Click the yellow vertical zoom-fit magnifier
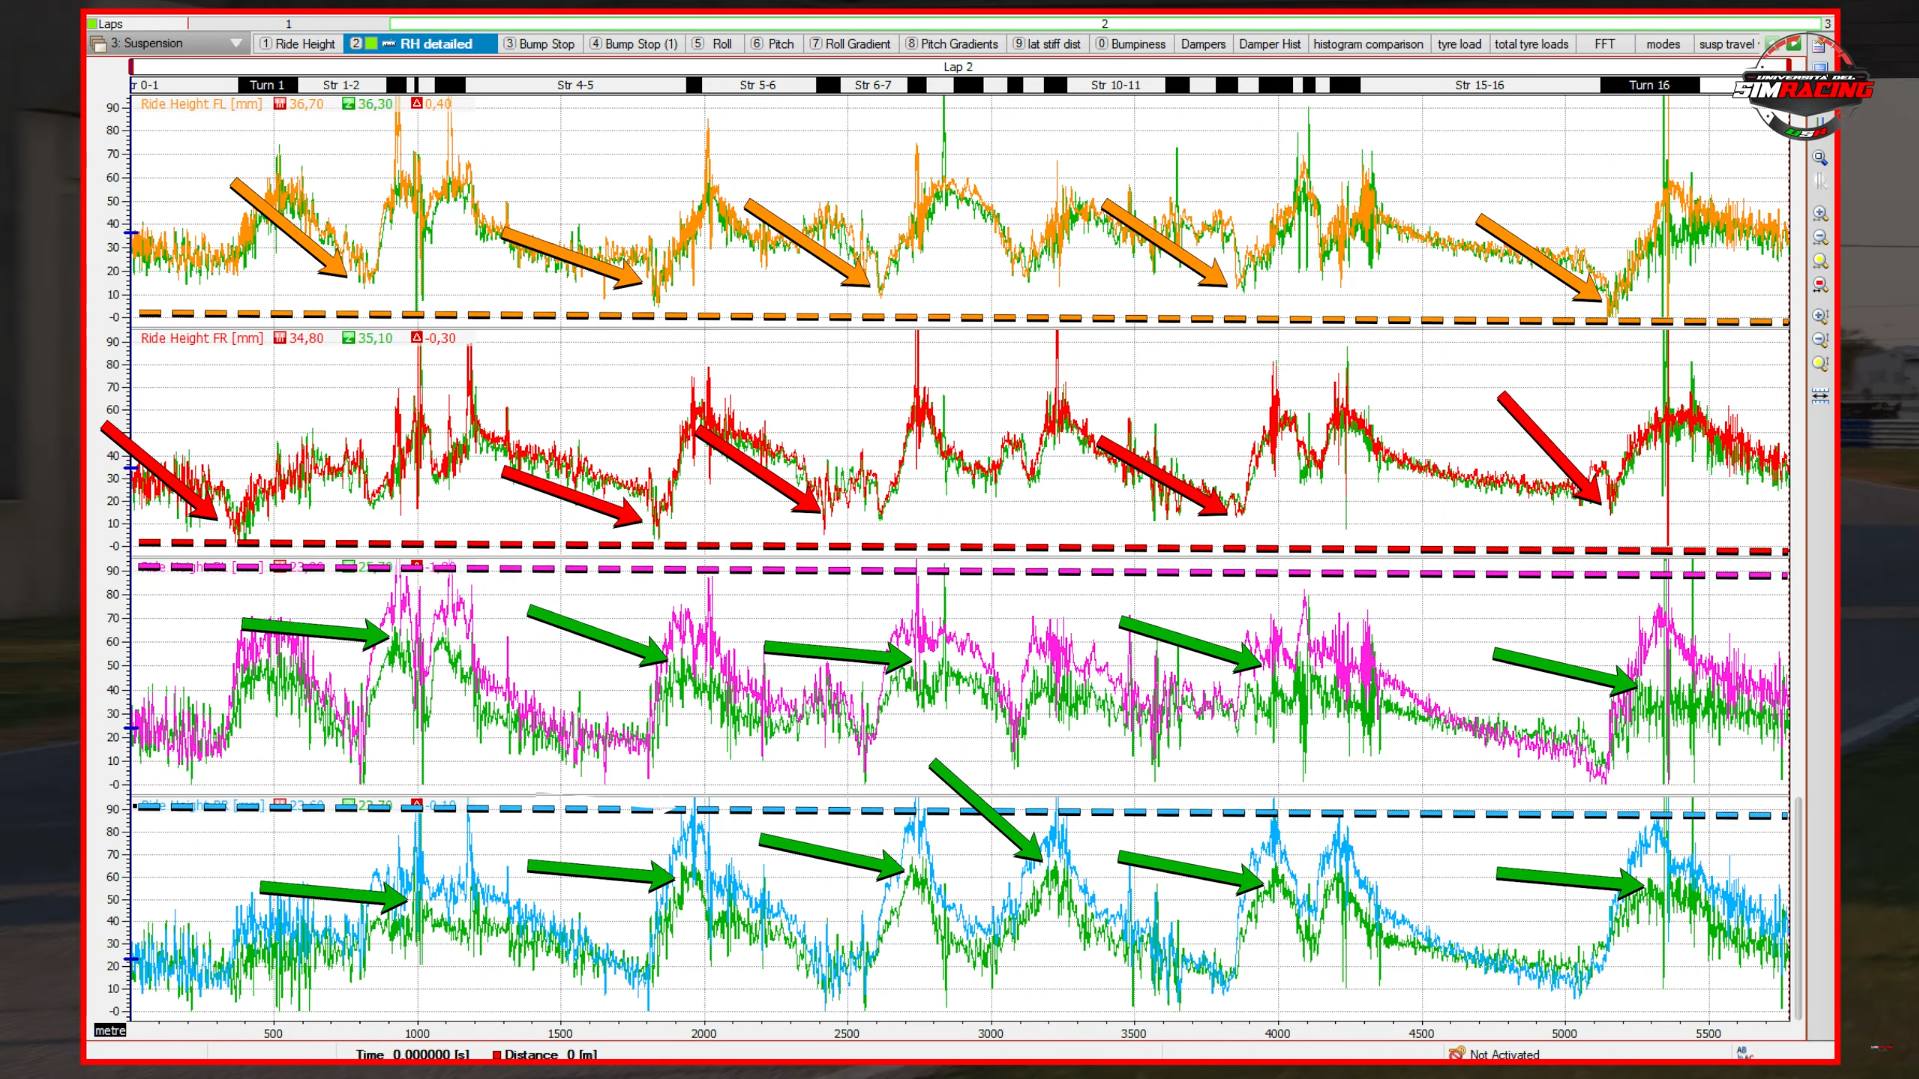 [1820, 365]
